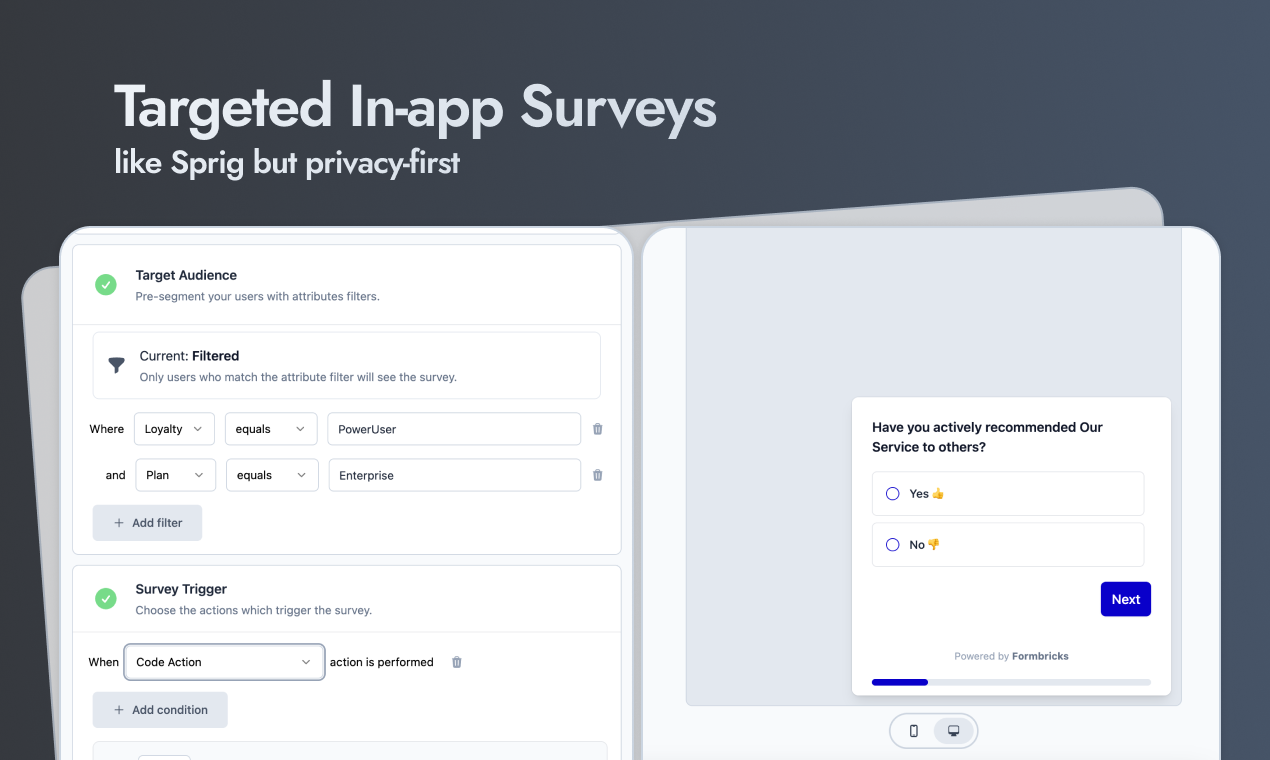Click Target Audience green checkmark icon

click(106, 284)
